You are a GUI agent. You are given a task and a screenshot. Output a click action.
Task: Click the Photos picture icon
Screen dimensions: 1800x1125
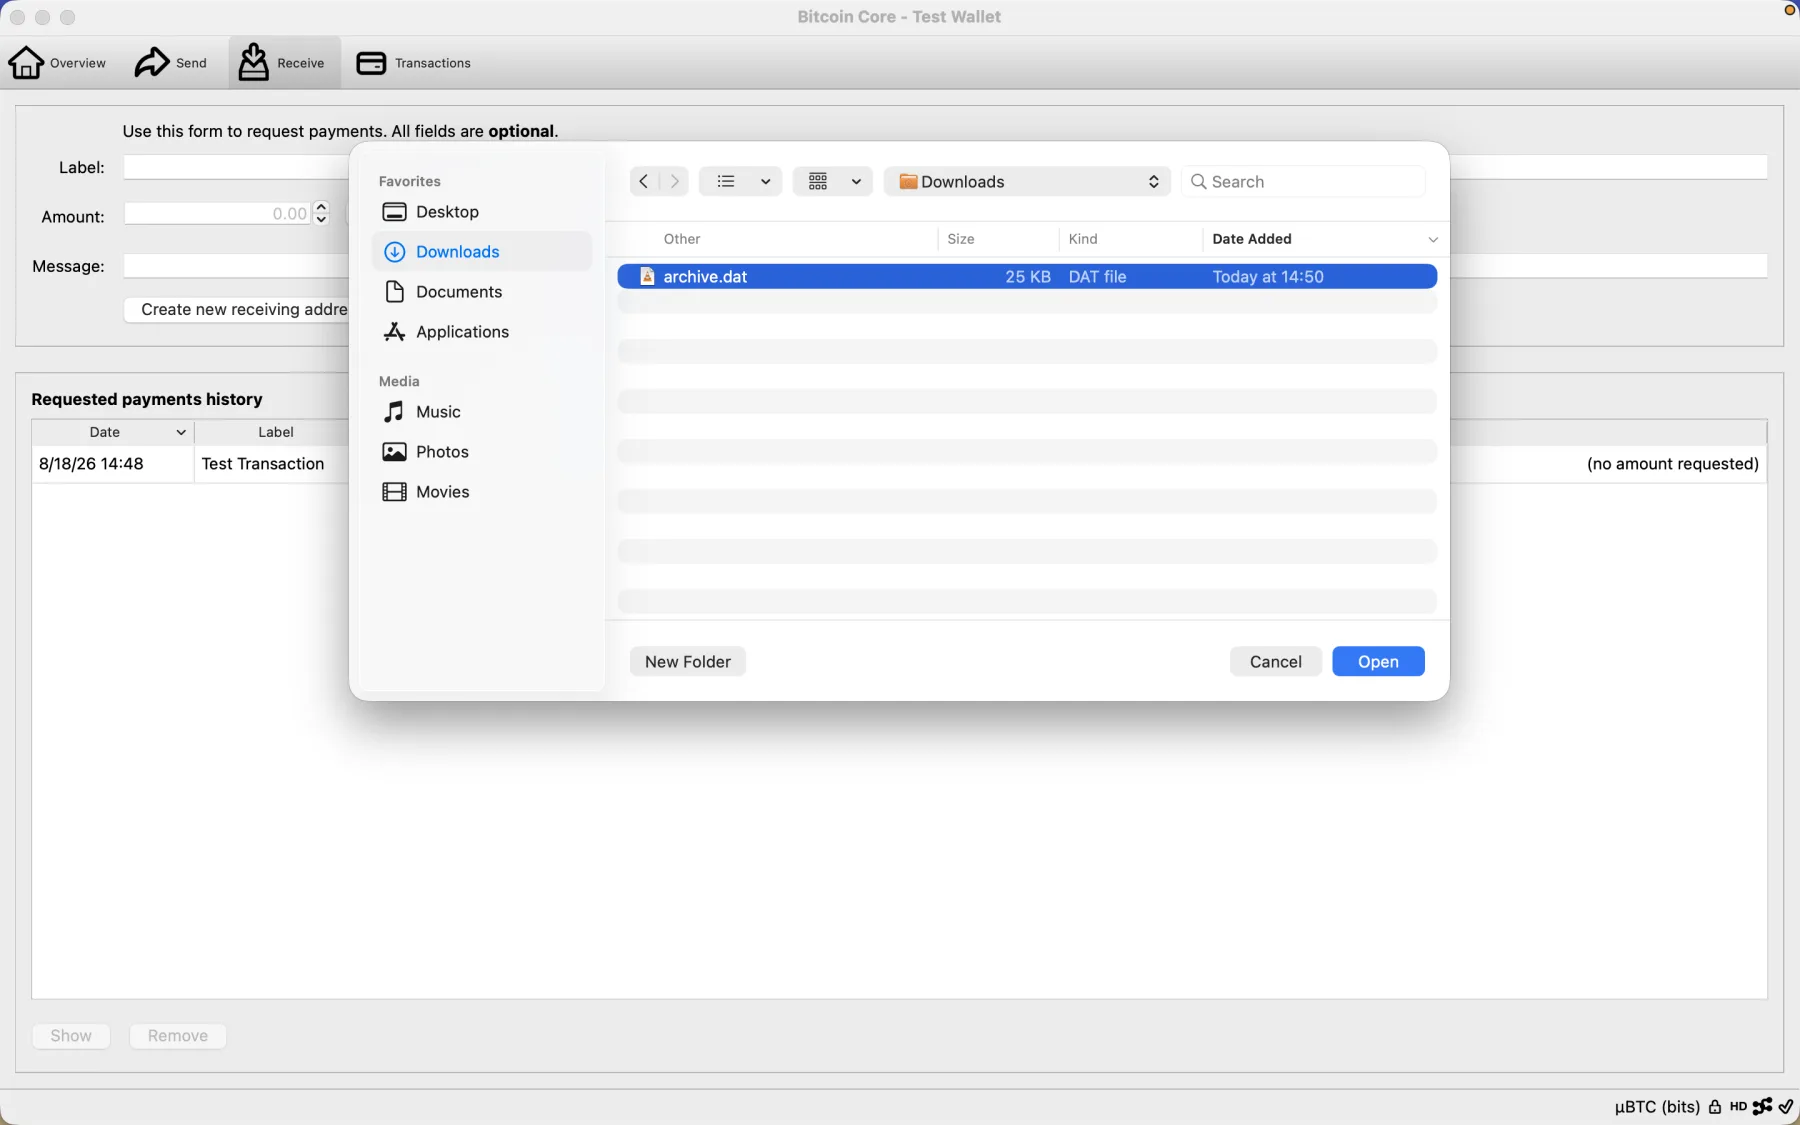pyautogui.click(x=395, y=452)
